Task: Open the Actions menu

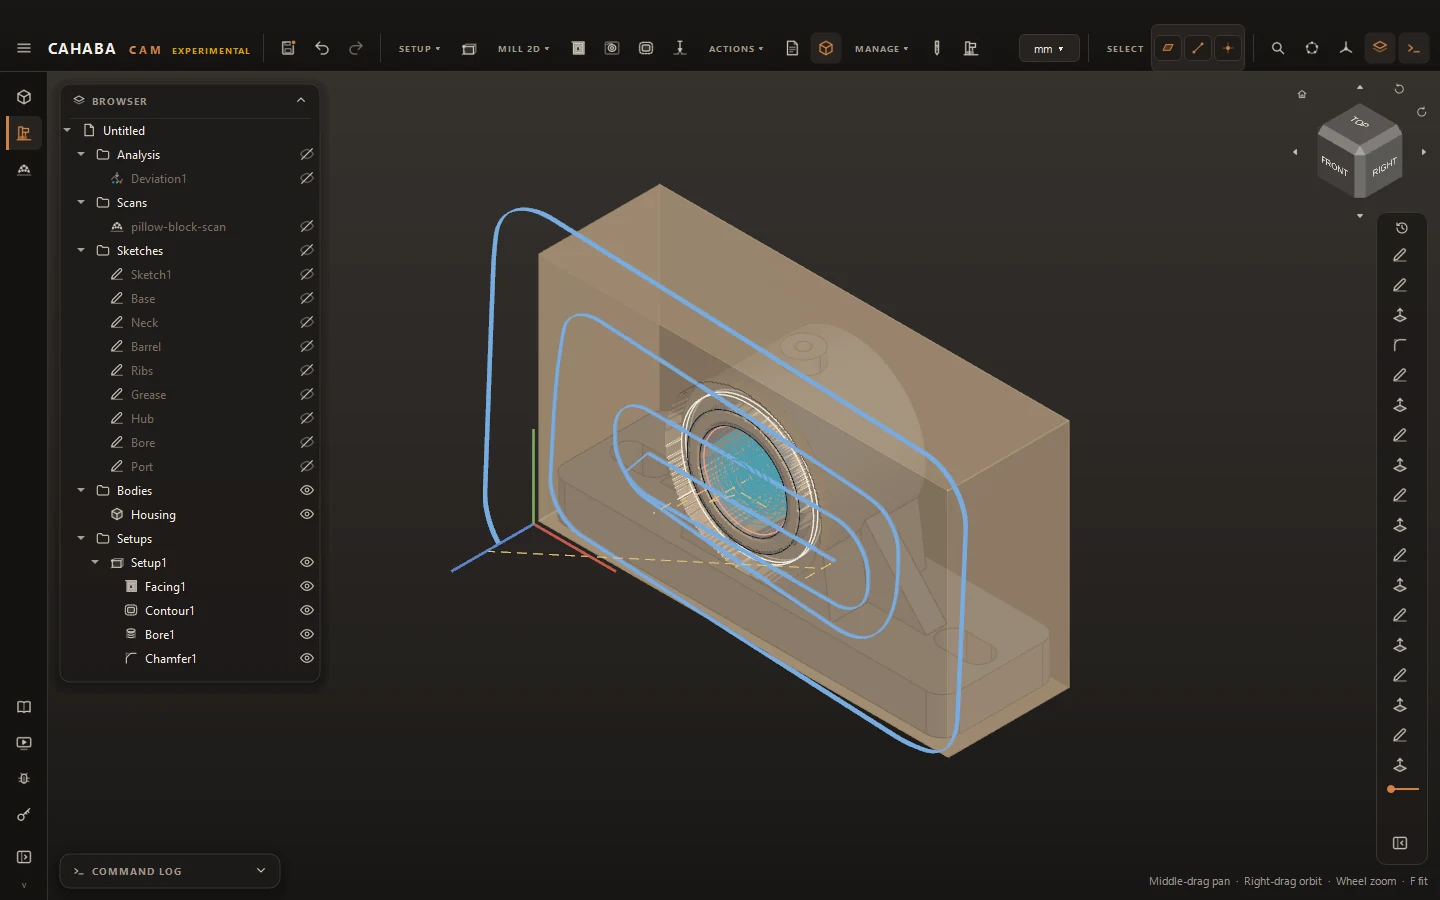Action: (736, 48)
